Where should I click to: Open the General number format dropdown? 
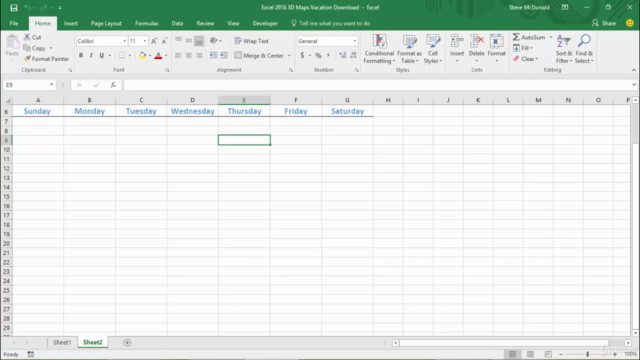tap(354, 41)
